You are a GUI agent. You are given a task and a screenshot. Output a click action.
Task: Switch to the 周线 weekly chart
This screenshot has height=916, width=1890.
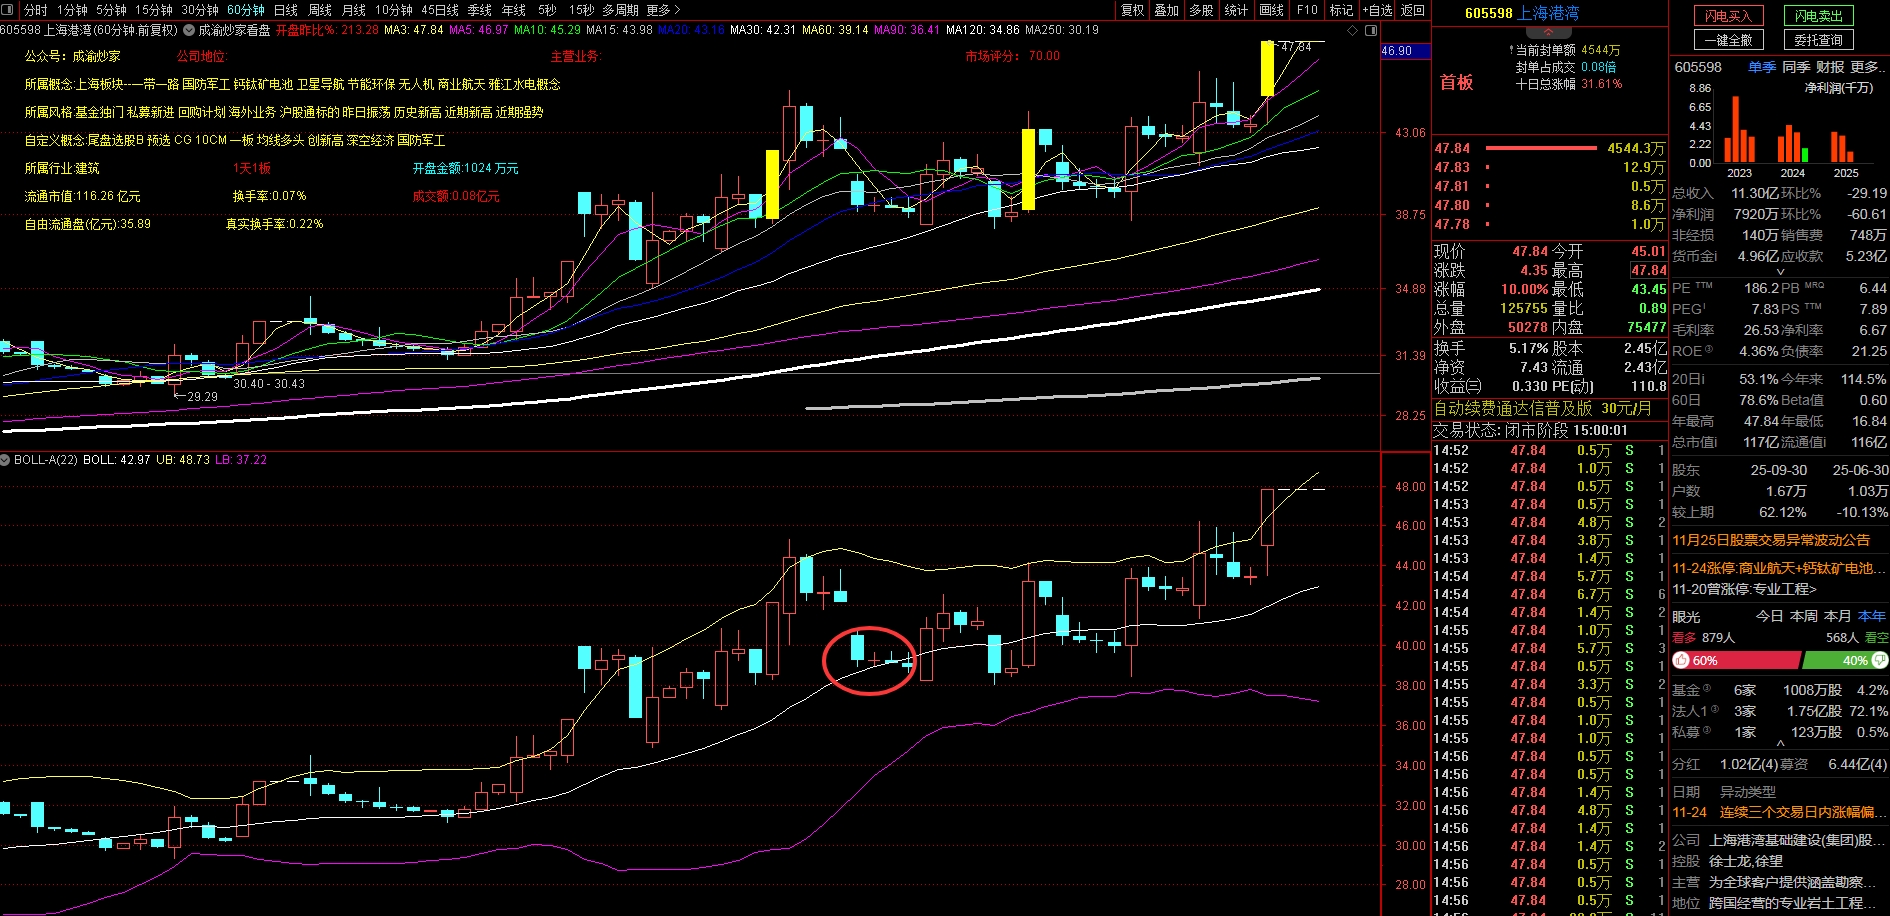(320, 10)
